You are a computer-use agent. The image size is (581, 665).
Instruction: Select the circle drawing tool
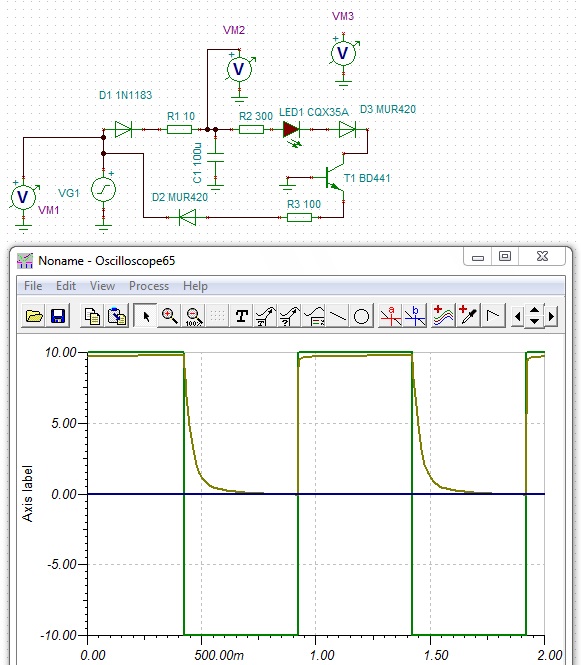(361, 316)
